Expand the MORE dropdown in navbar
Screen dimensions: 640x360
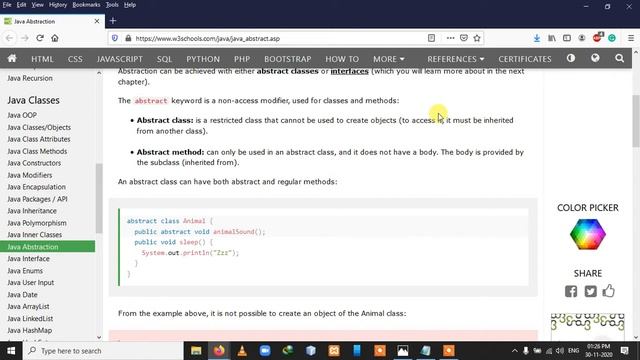(389, 59)
